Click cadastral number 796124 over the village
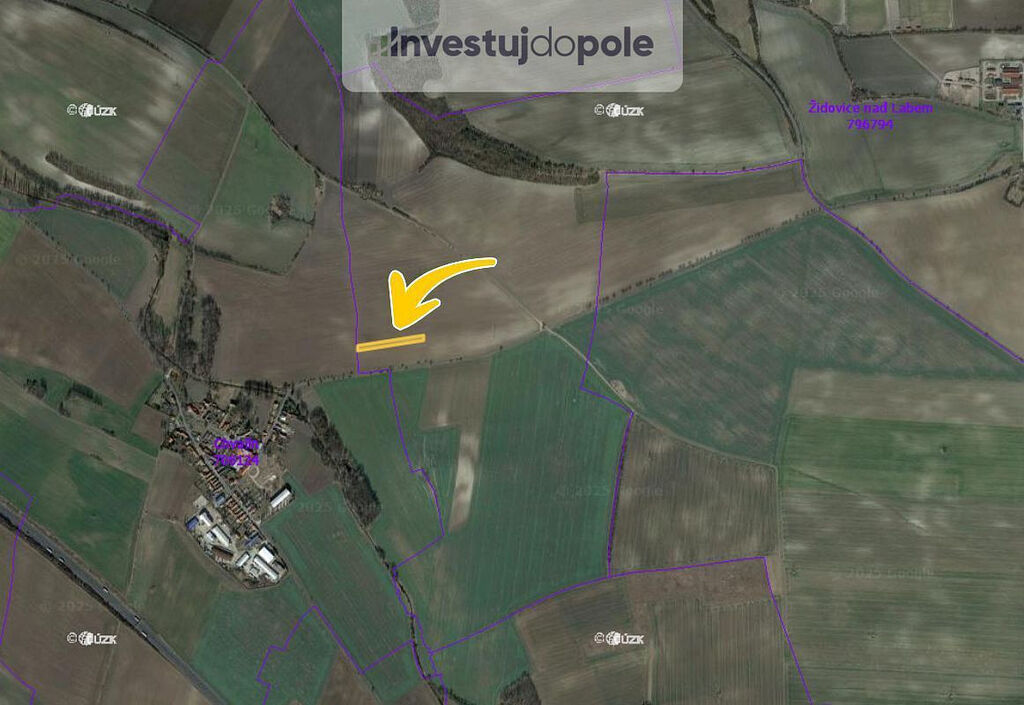This screenshot has width=1024, height=705. [x=236, y=460]
